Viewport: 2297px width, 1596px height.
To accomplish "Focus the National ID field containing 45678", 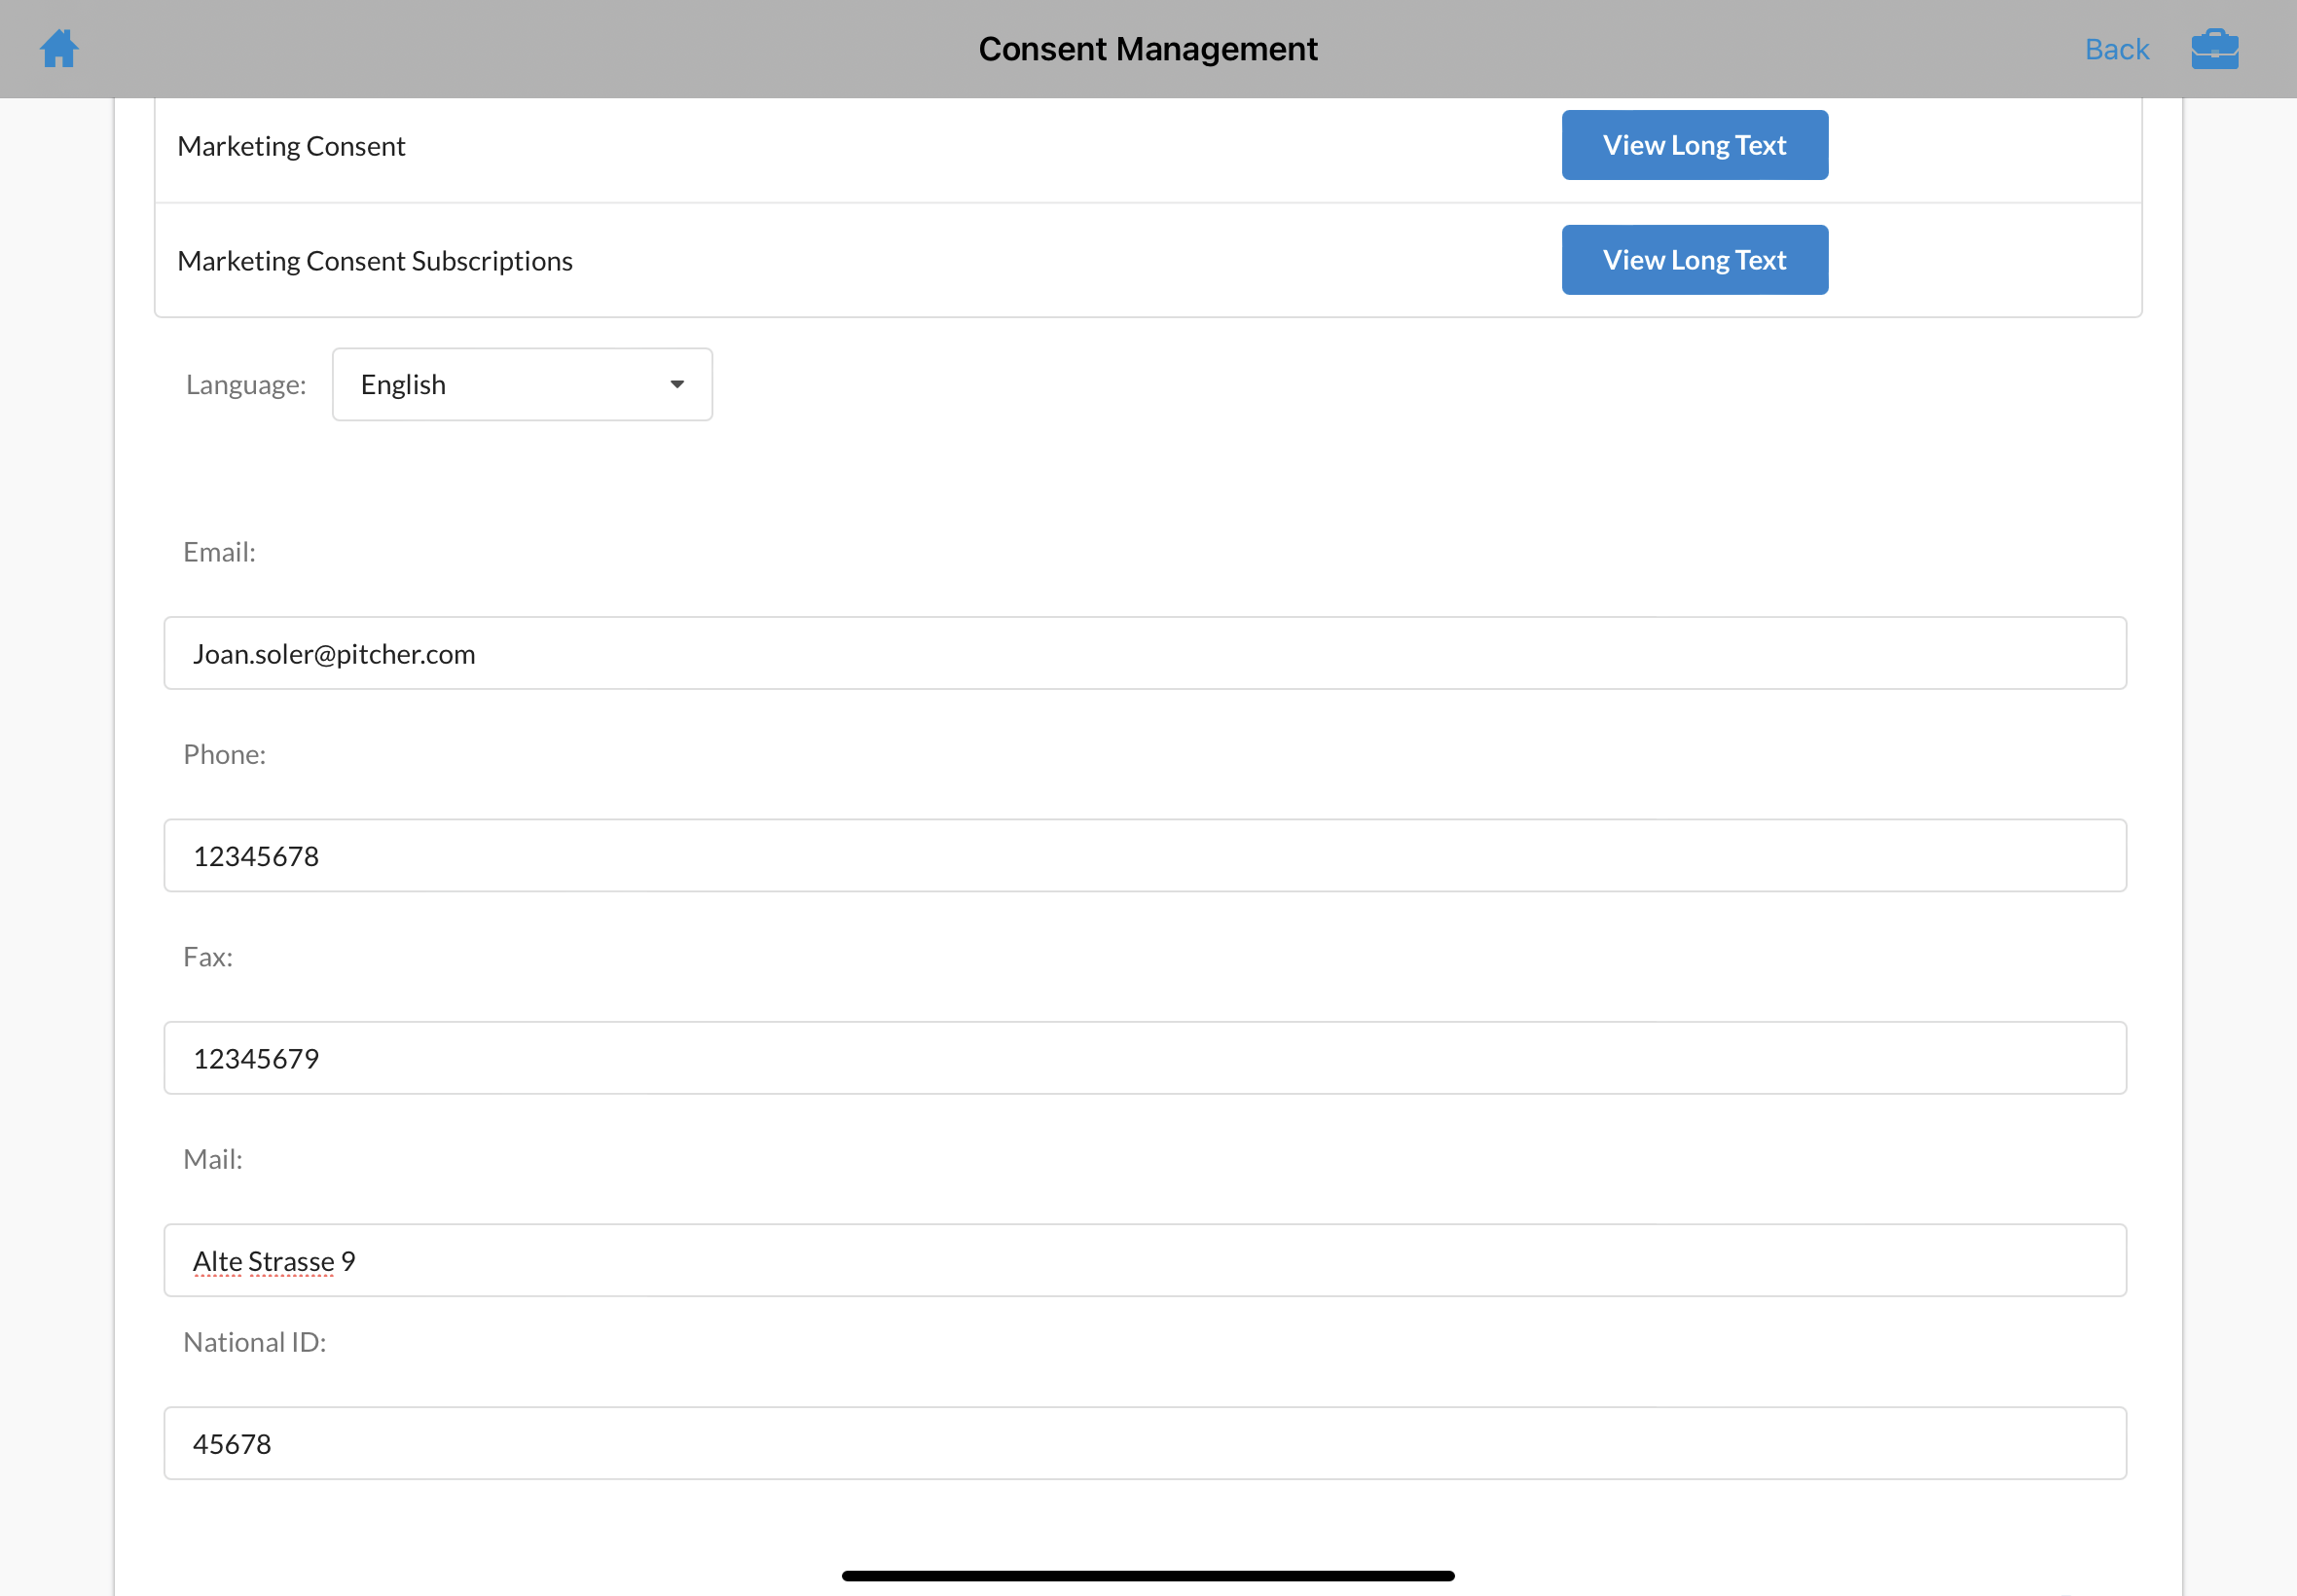I will click(1144, 1444).
